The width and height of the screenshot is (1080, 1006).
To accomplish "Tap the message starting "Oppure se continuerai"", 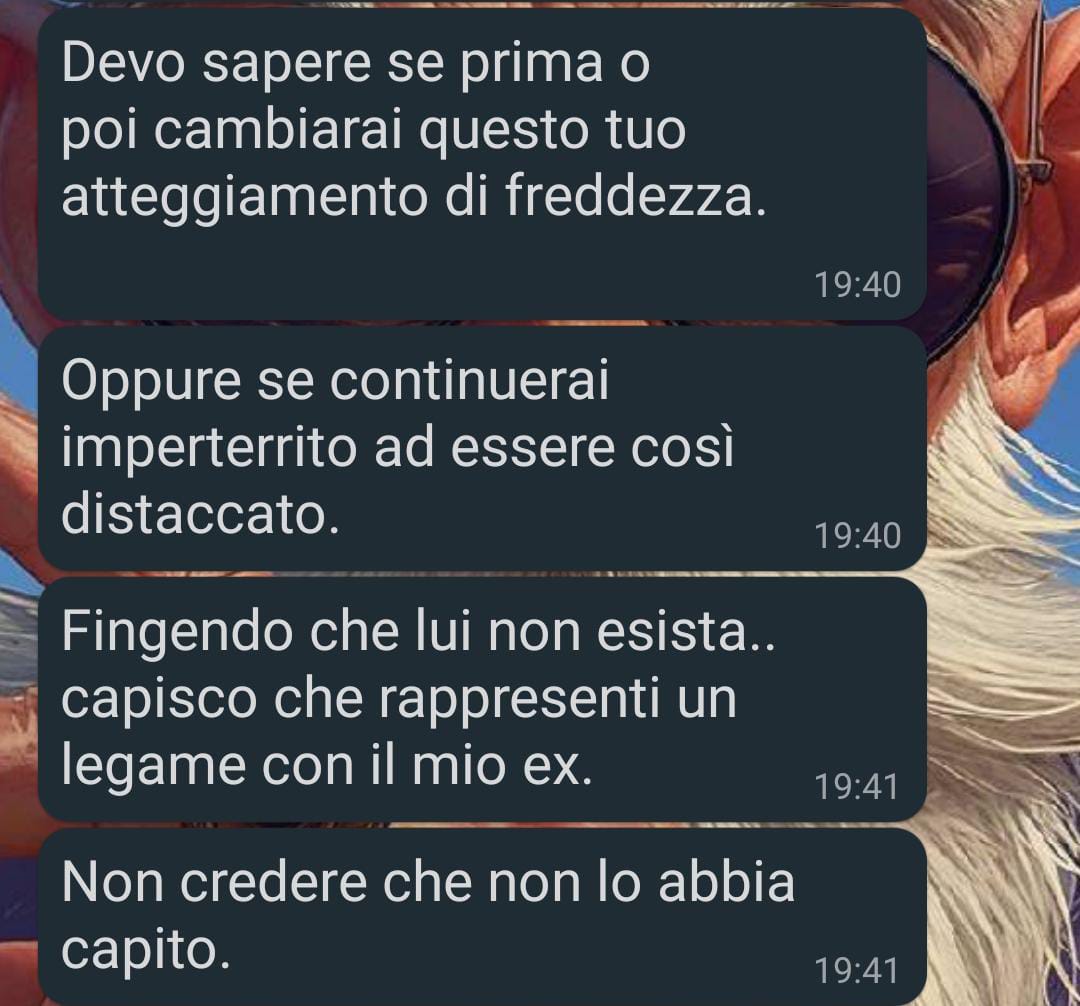I will click(x=482, y=448).
